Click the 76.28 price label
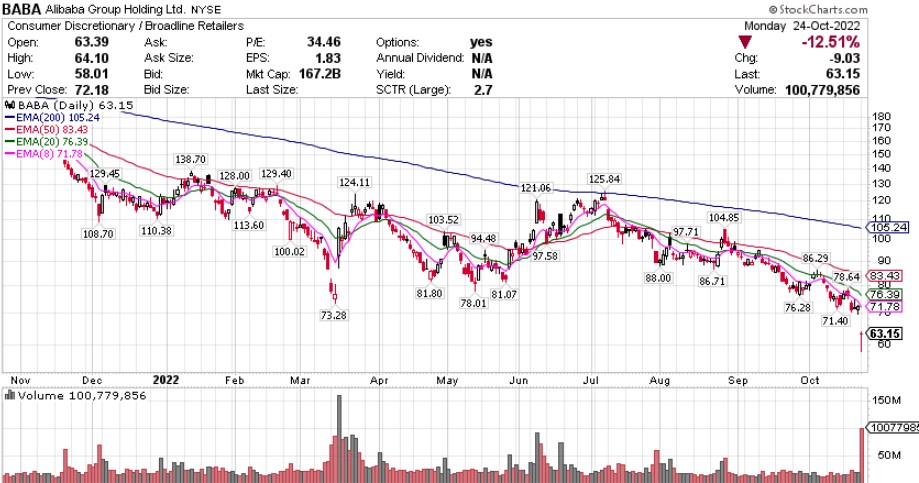The height and width of the screenshot is (483, 919). click(798, 308)
